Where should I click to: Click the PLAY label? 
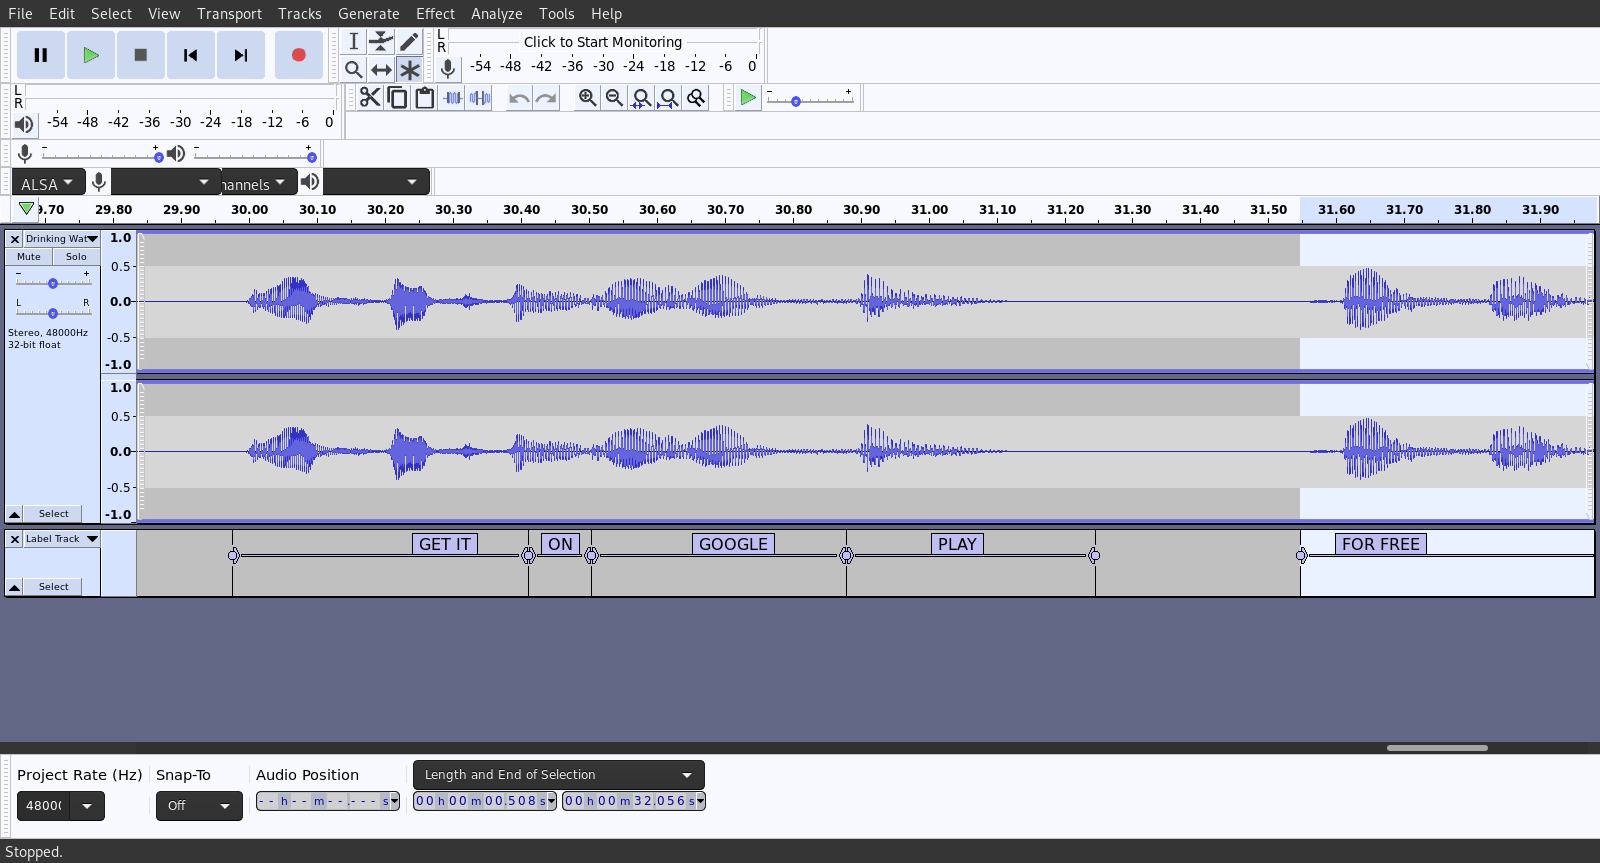coord(958,544)
